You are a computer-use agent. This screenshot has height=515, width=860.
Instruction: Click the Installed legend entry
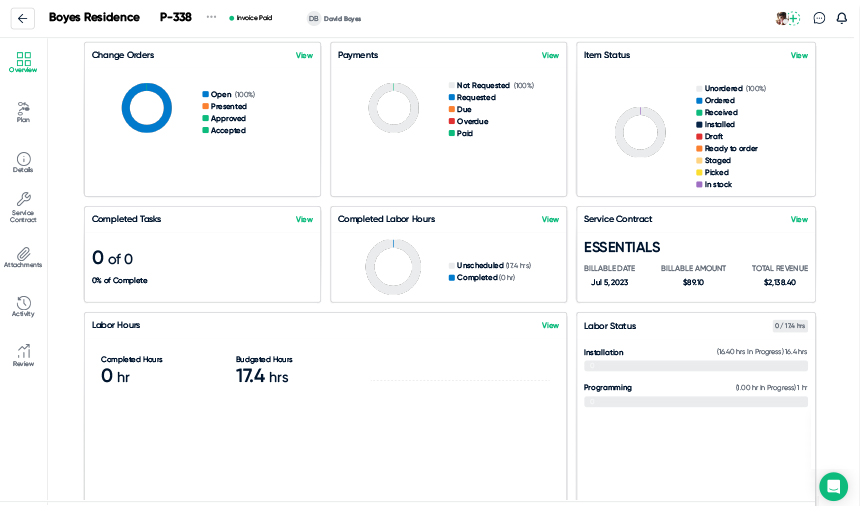[x=716, y=124]
